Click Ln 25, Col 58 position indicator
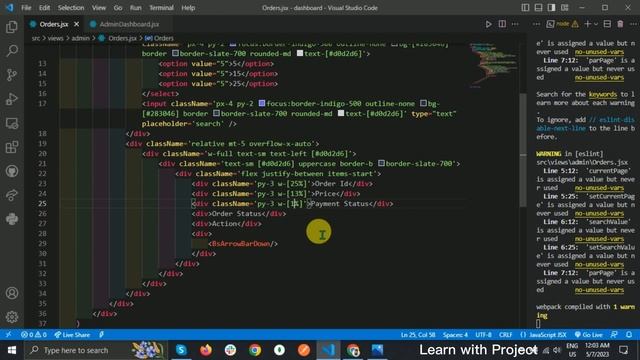Screen dimensions: 640x360 pyautogui.click(x=418, y=335)
